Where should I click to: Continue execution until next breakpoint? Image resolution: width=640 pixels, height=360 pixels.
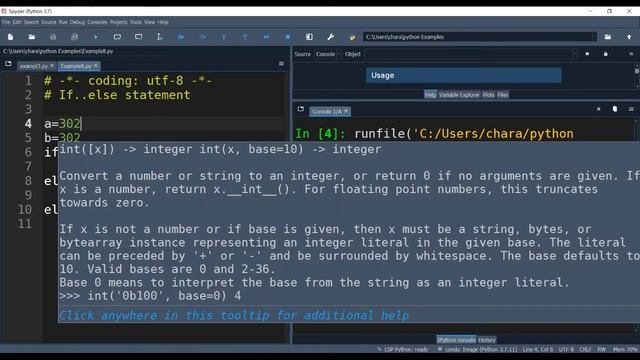click(x=266, y=37)
